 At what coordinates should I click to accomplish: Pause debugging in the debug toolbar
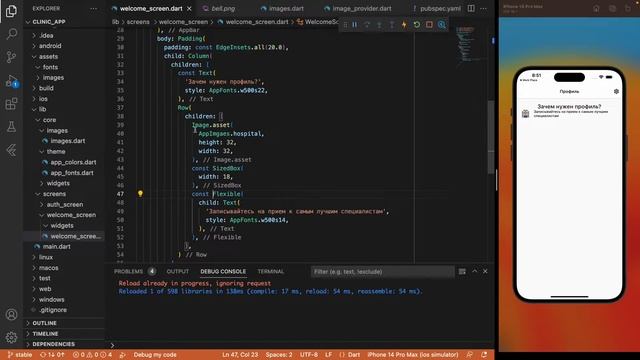355,25
